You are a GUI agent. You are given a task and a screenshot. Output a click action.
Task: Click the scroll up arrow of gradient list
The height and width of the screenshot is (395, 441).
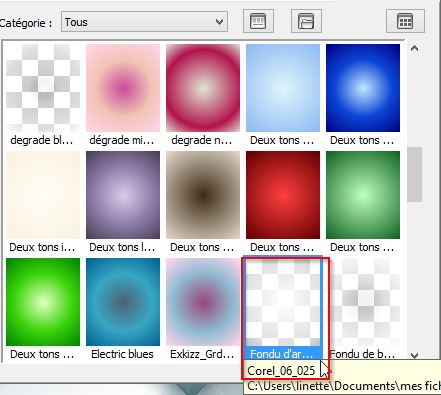(414, 49)
